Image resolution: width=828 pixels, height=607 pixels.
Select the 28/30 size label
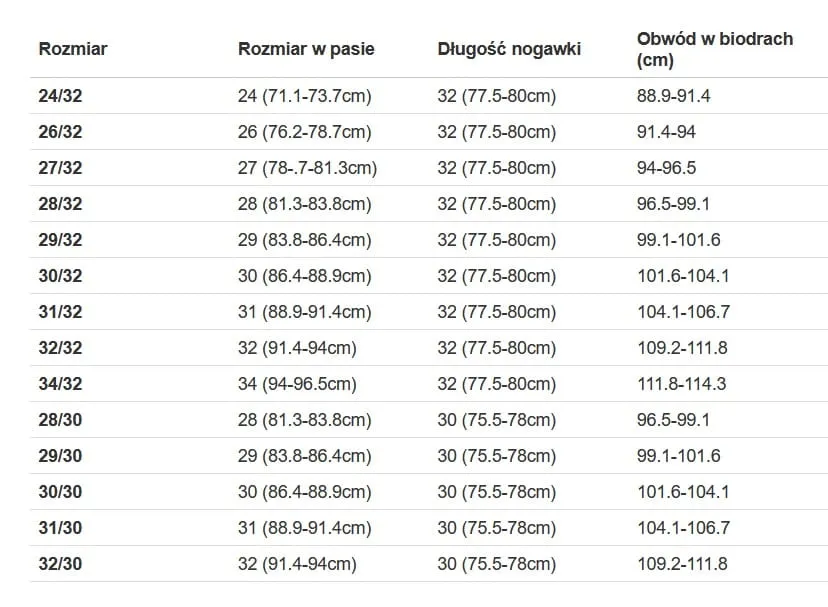[x=60, y=420]
